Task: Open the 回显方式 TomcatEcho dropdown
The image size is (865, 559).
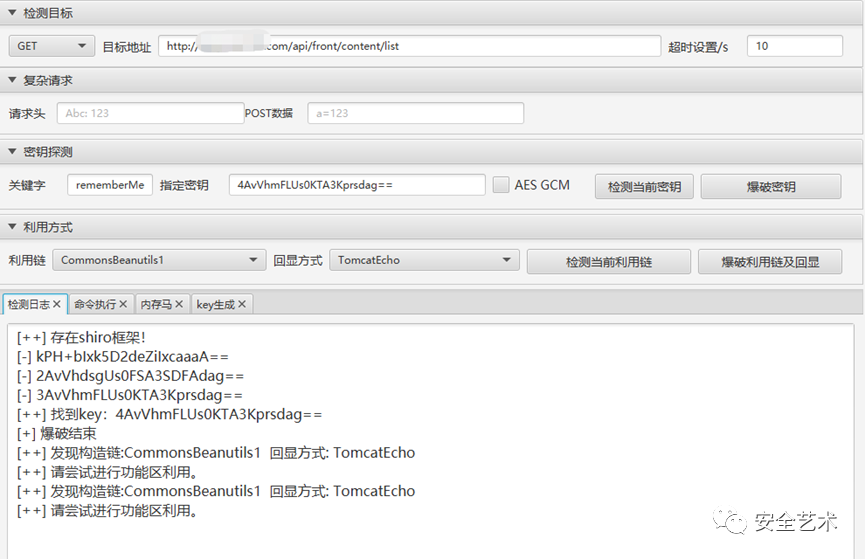Action: click(423, 260)
